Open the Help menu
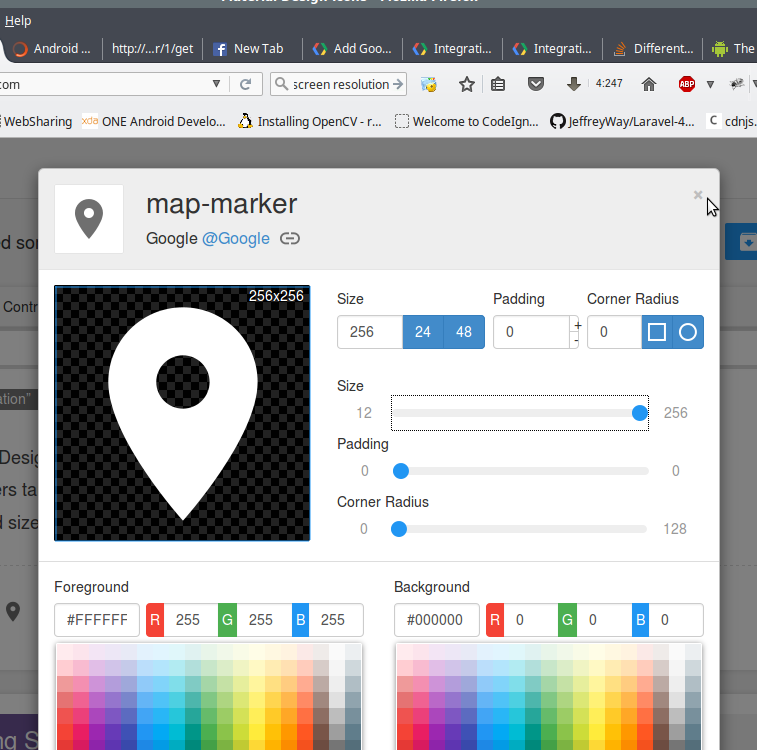This screenshot has height=750, width=757. 18,20
